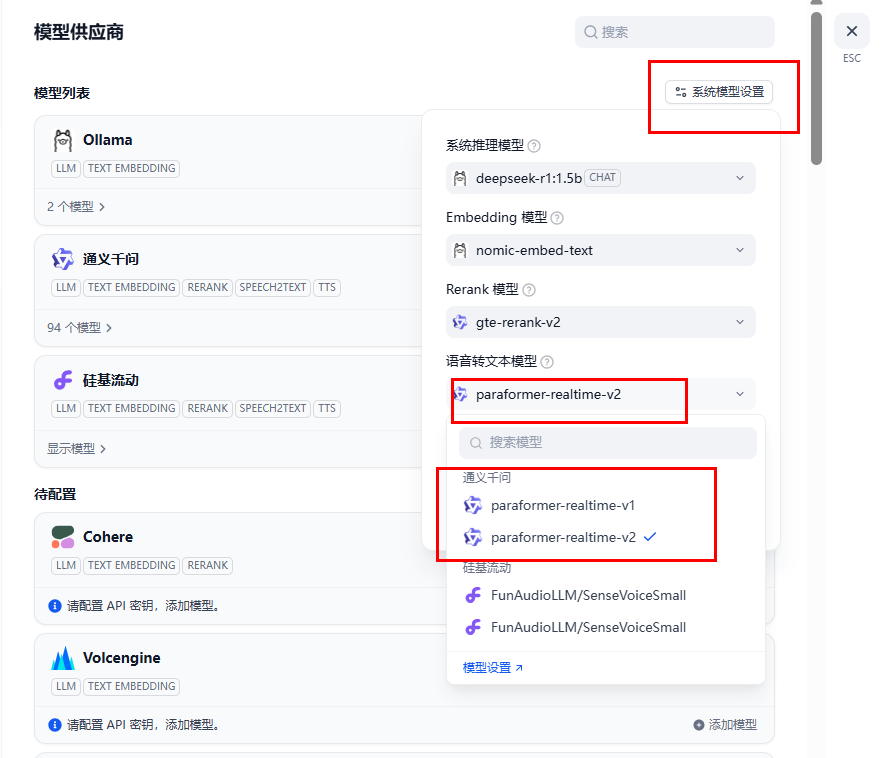Viewport: 893px width, 758px height.
Task: Open the 系统模型设置 button
Action: (719, 92)
